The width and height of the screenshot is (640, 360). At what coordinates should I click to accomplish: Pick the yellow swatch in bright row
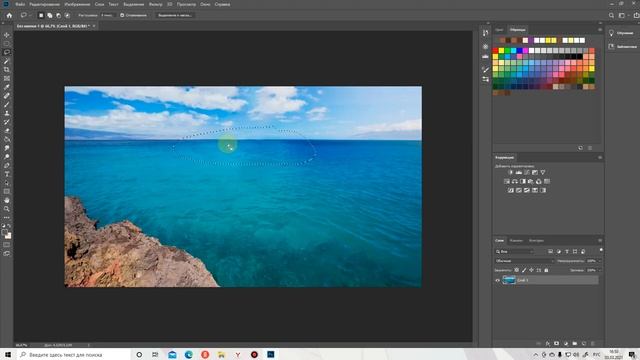[501, 51]
